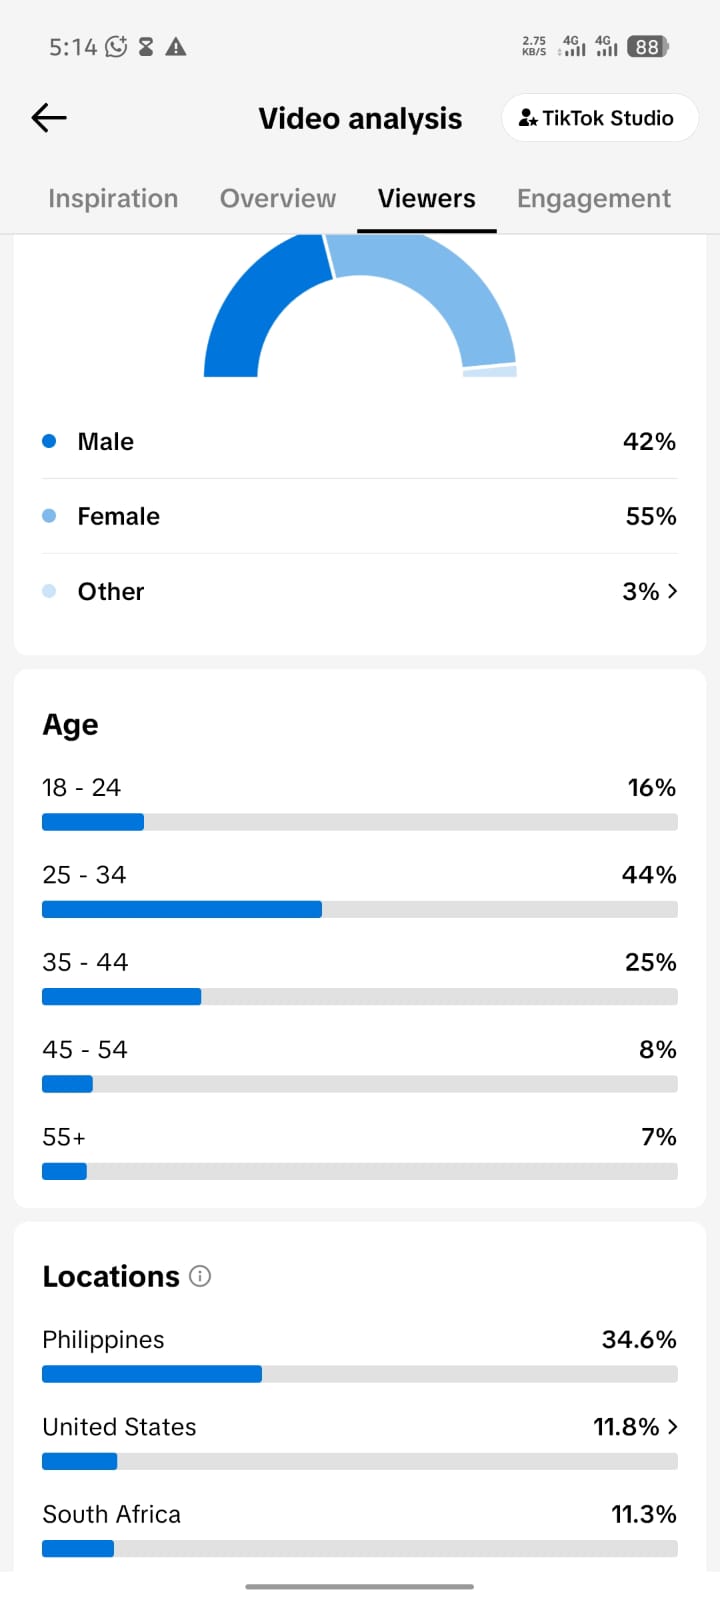Open the Locations info icon
Screen dimensions: 720x1600
coord(200,1276)
